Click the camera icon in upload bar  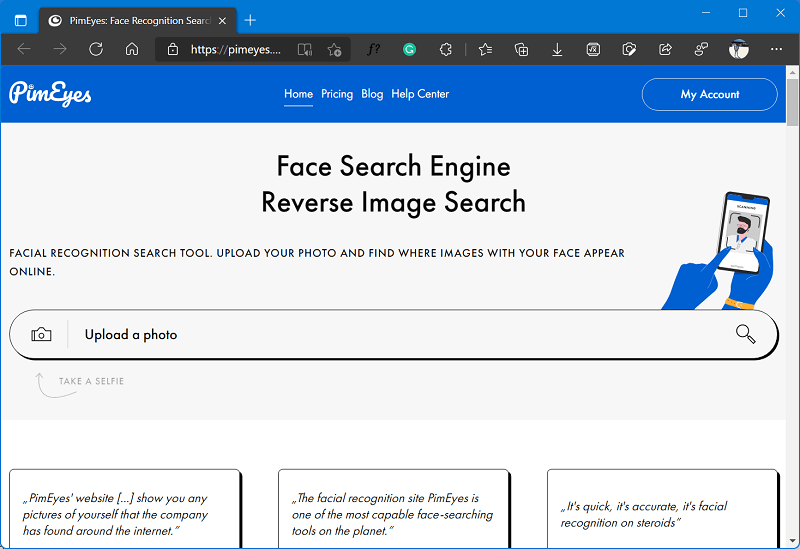[x=41, y=335]
